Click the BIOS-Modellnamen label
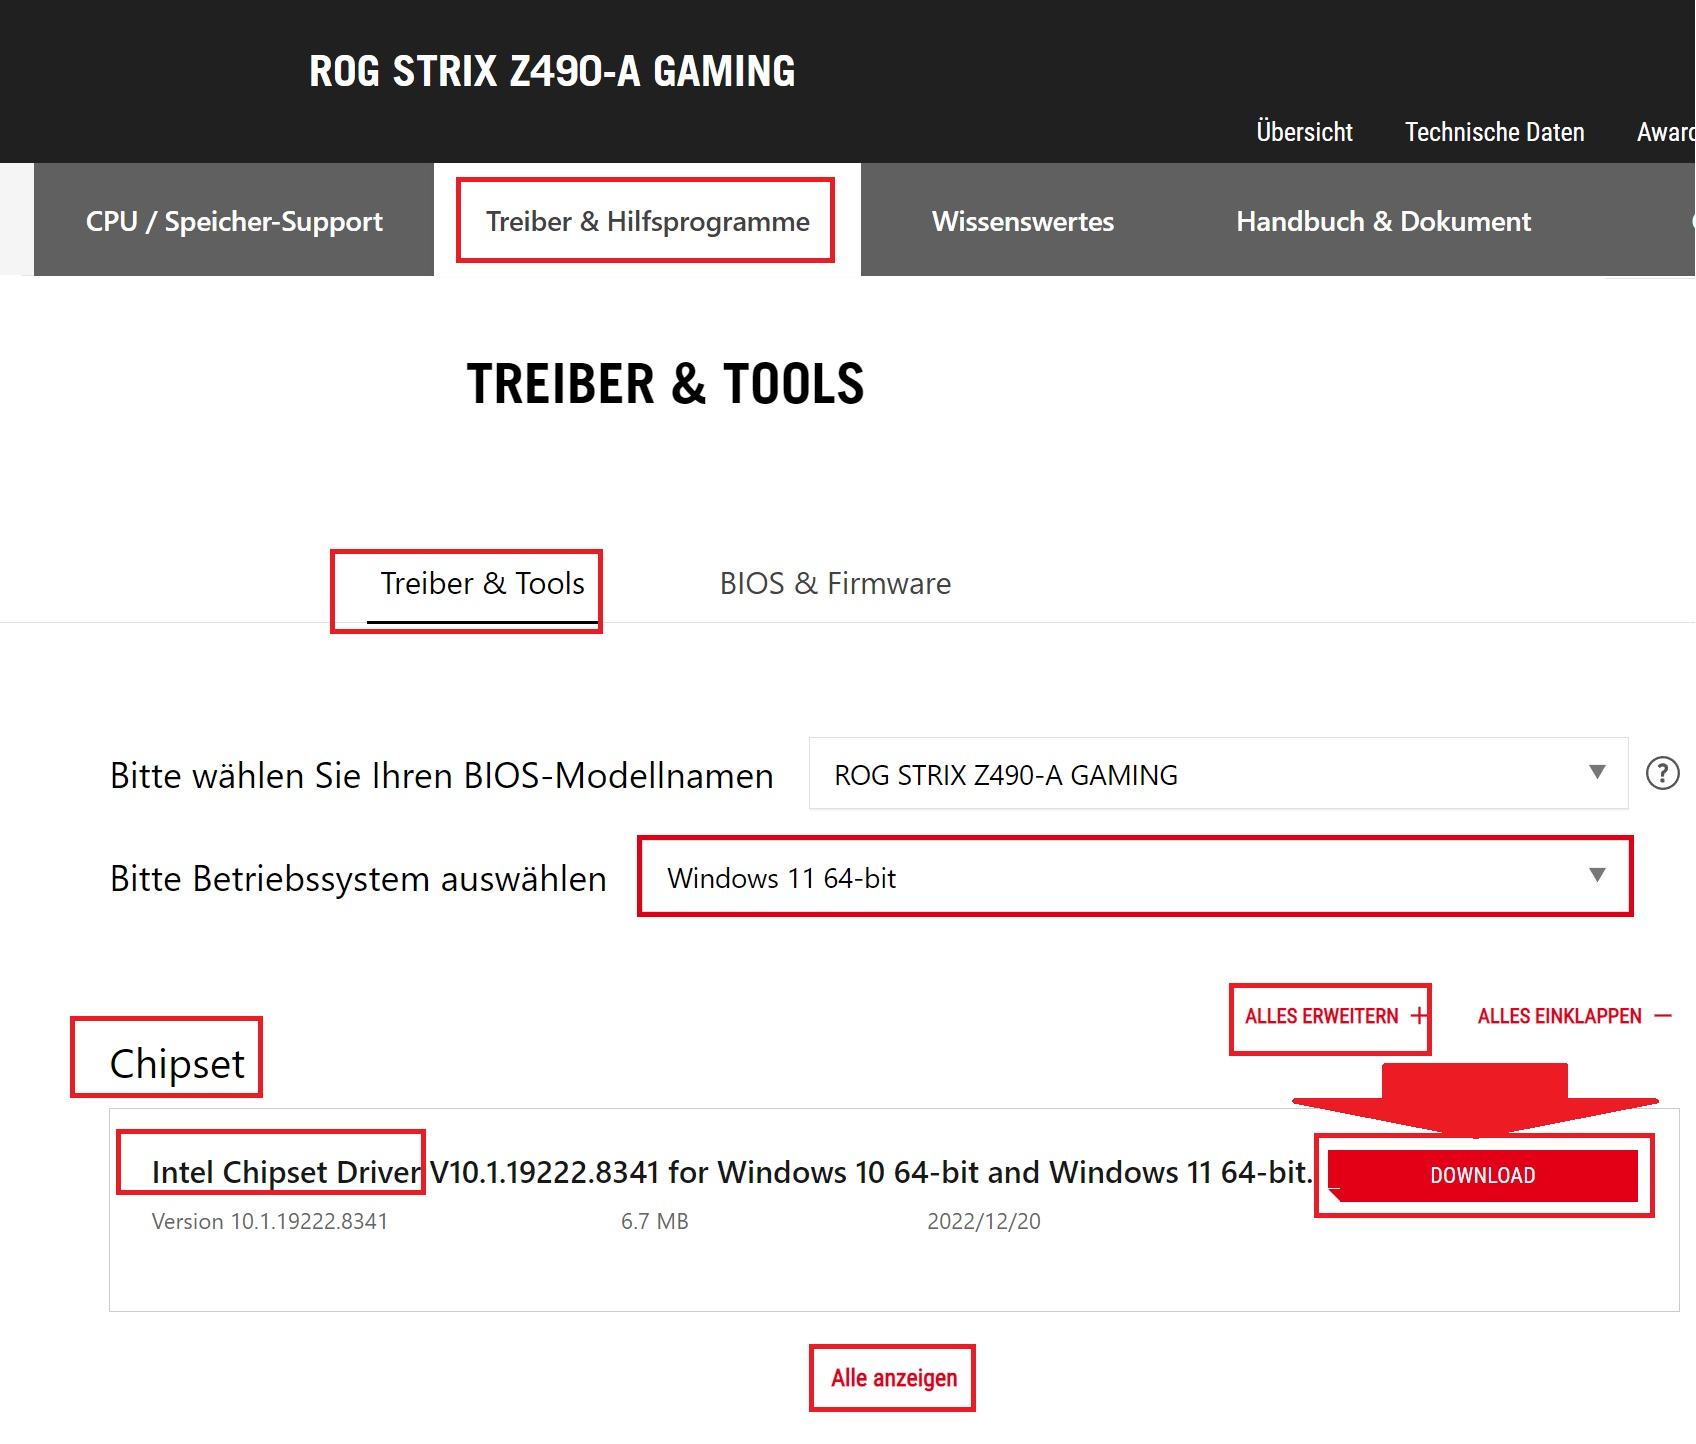 click(x=441, y=775)
